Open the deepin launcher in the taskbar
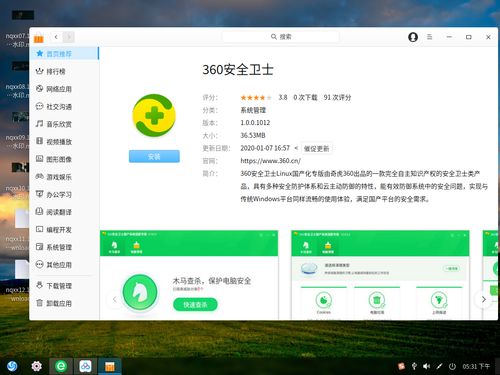Screen dimensions: 500x375 (12, 366)
